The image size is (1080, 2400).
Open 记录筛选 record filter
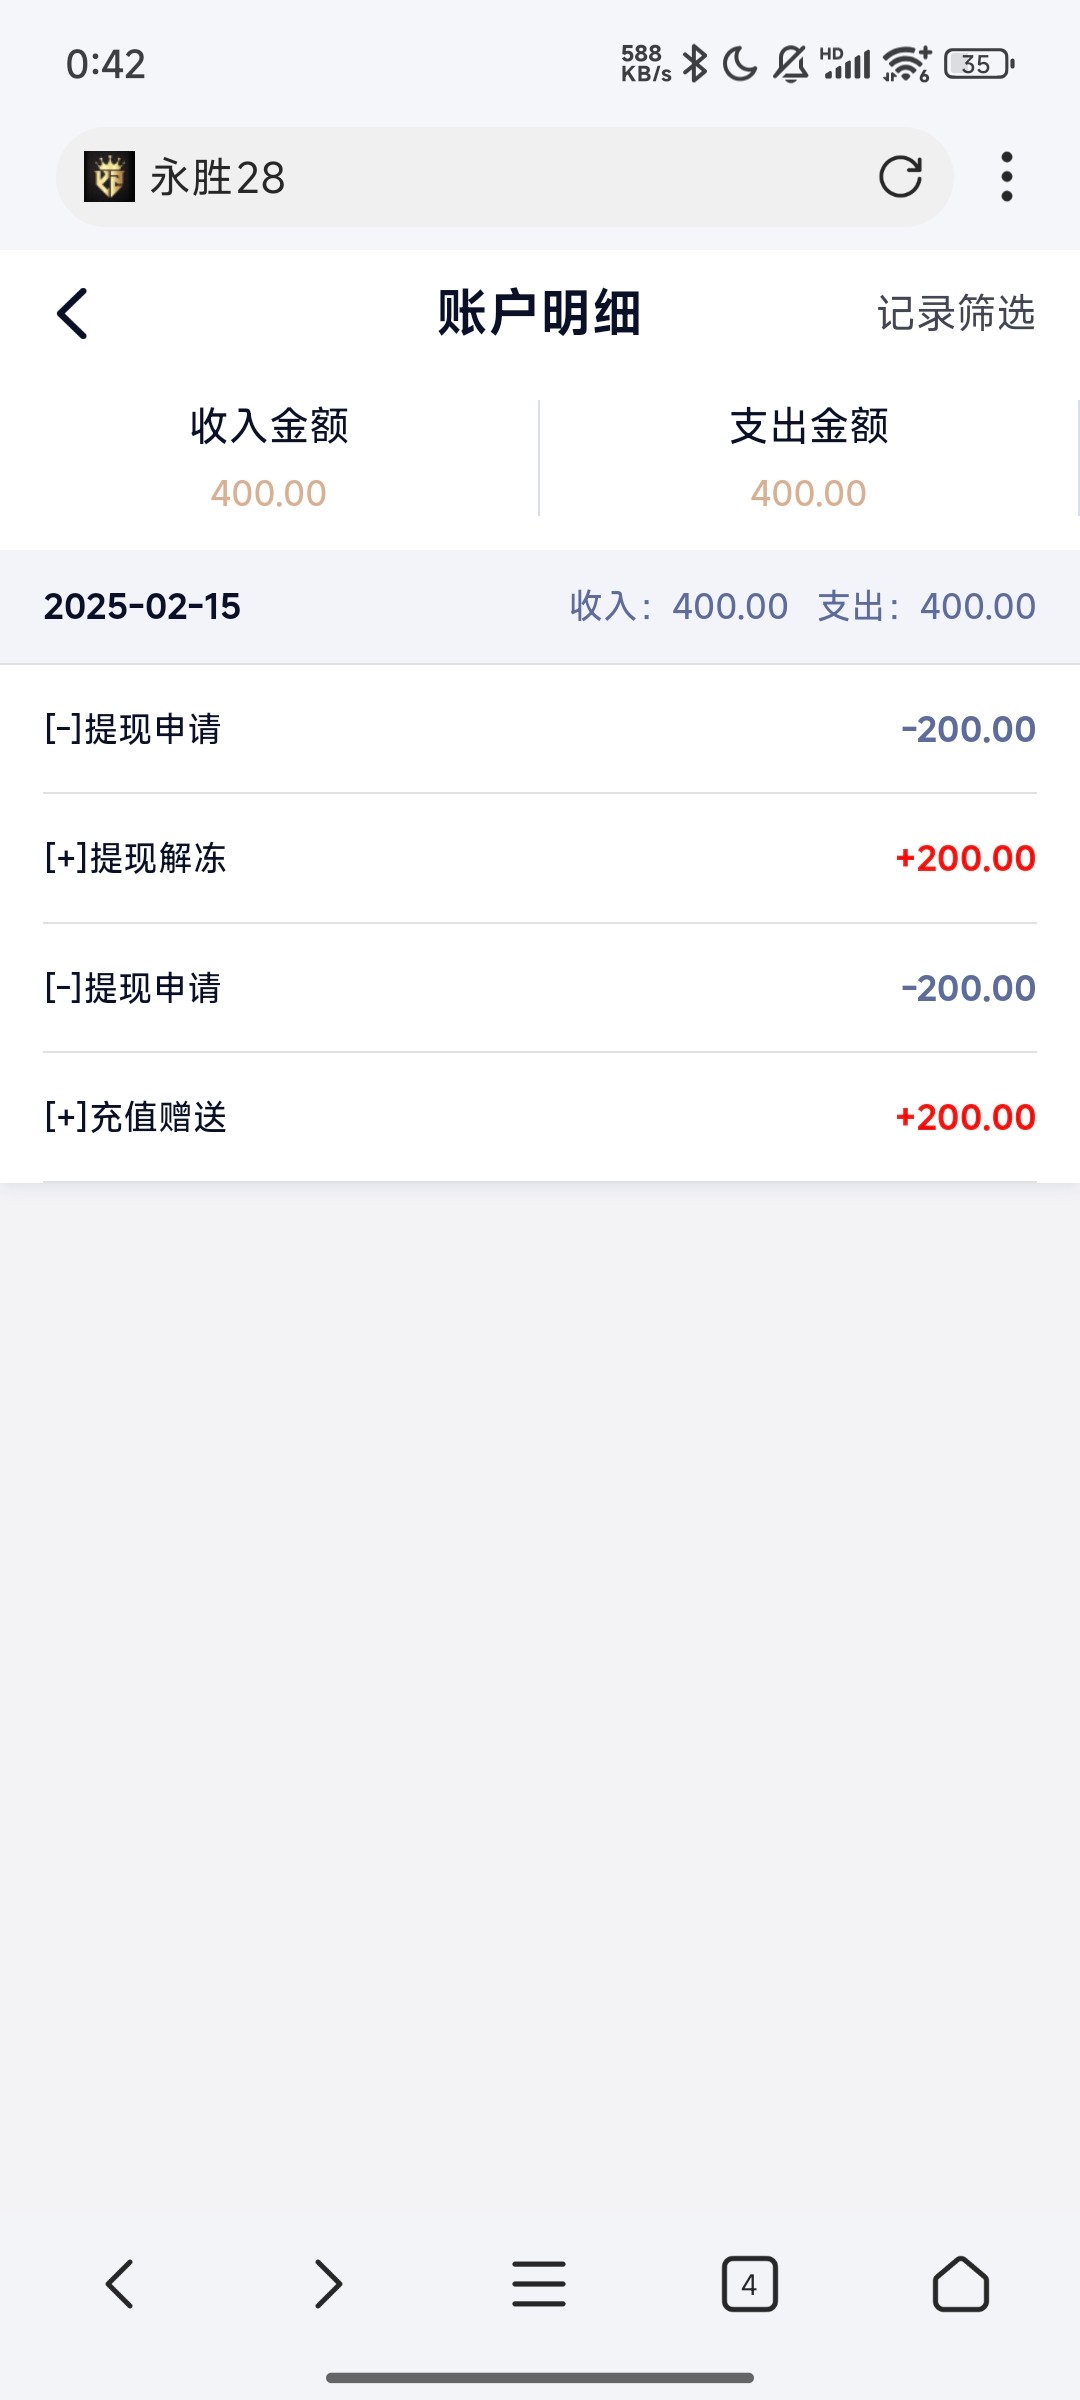click(x=955, y=314)
